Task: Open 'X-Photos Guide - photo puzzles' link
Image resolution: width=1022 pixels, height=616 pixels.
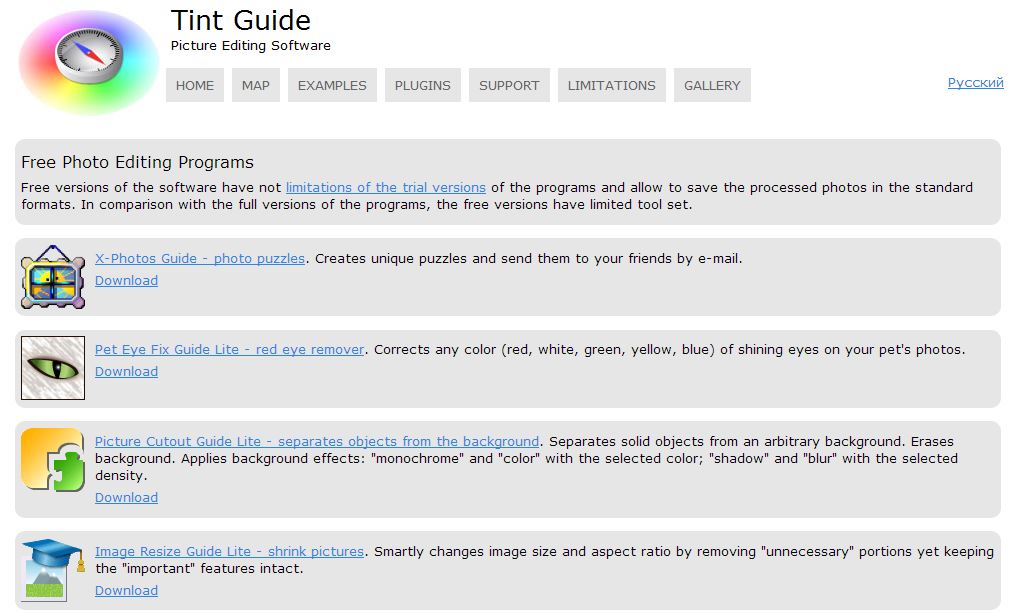Action: [200, 258]
